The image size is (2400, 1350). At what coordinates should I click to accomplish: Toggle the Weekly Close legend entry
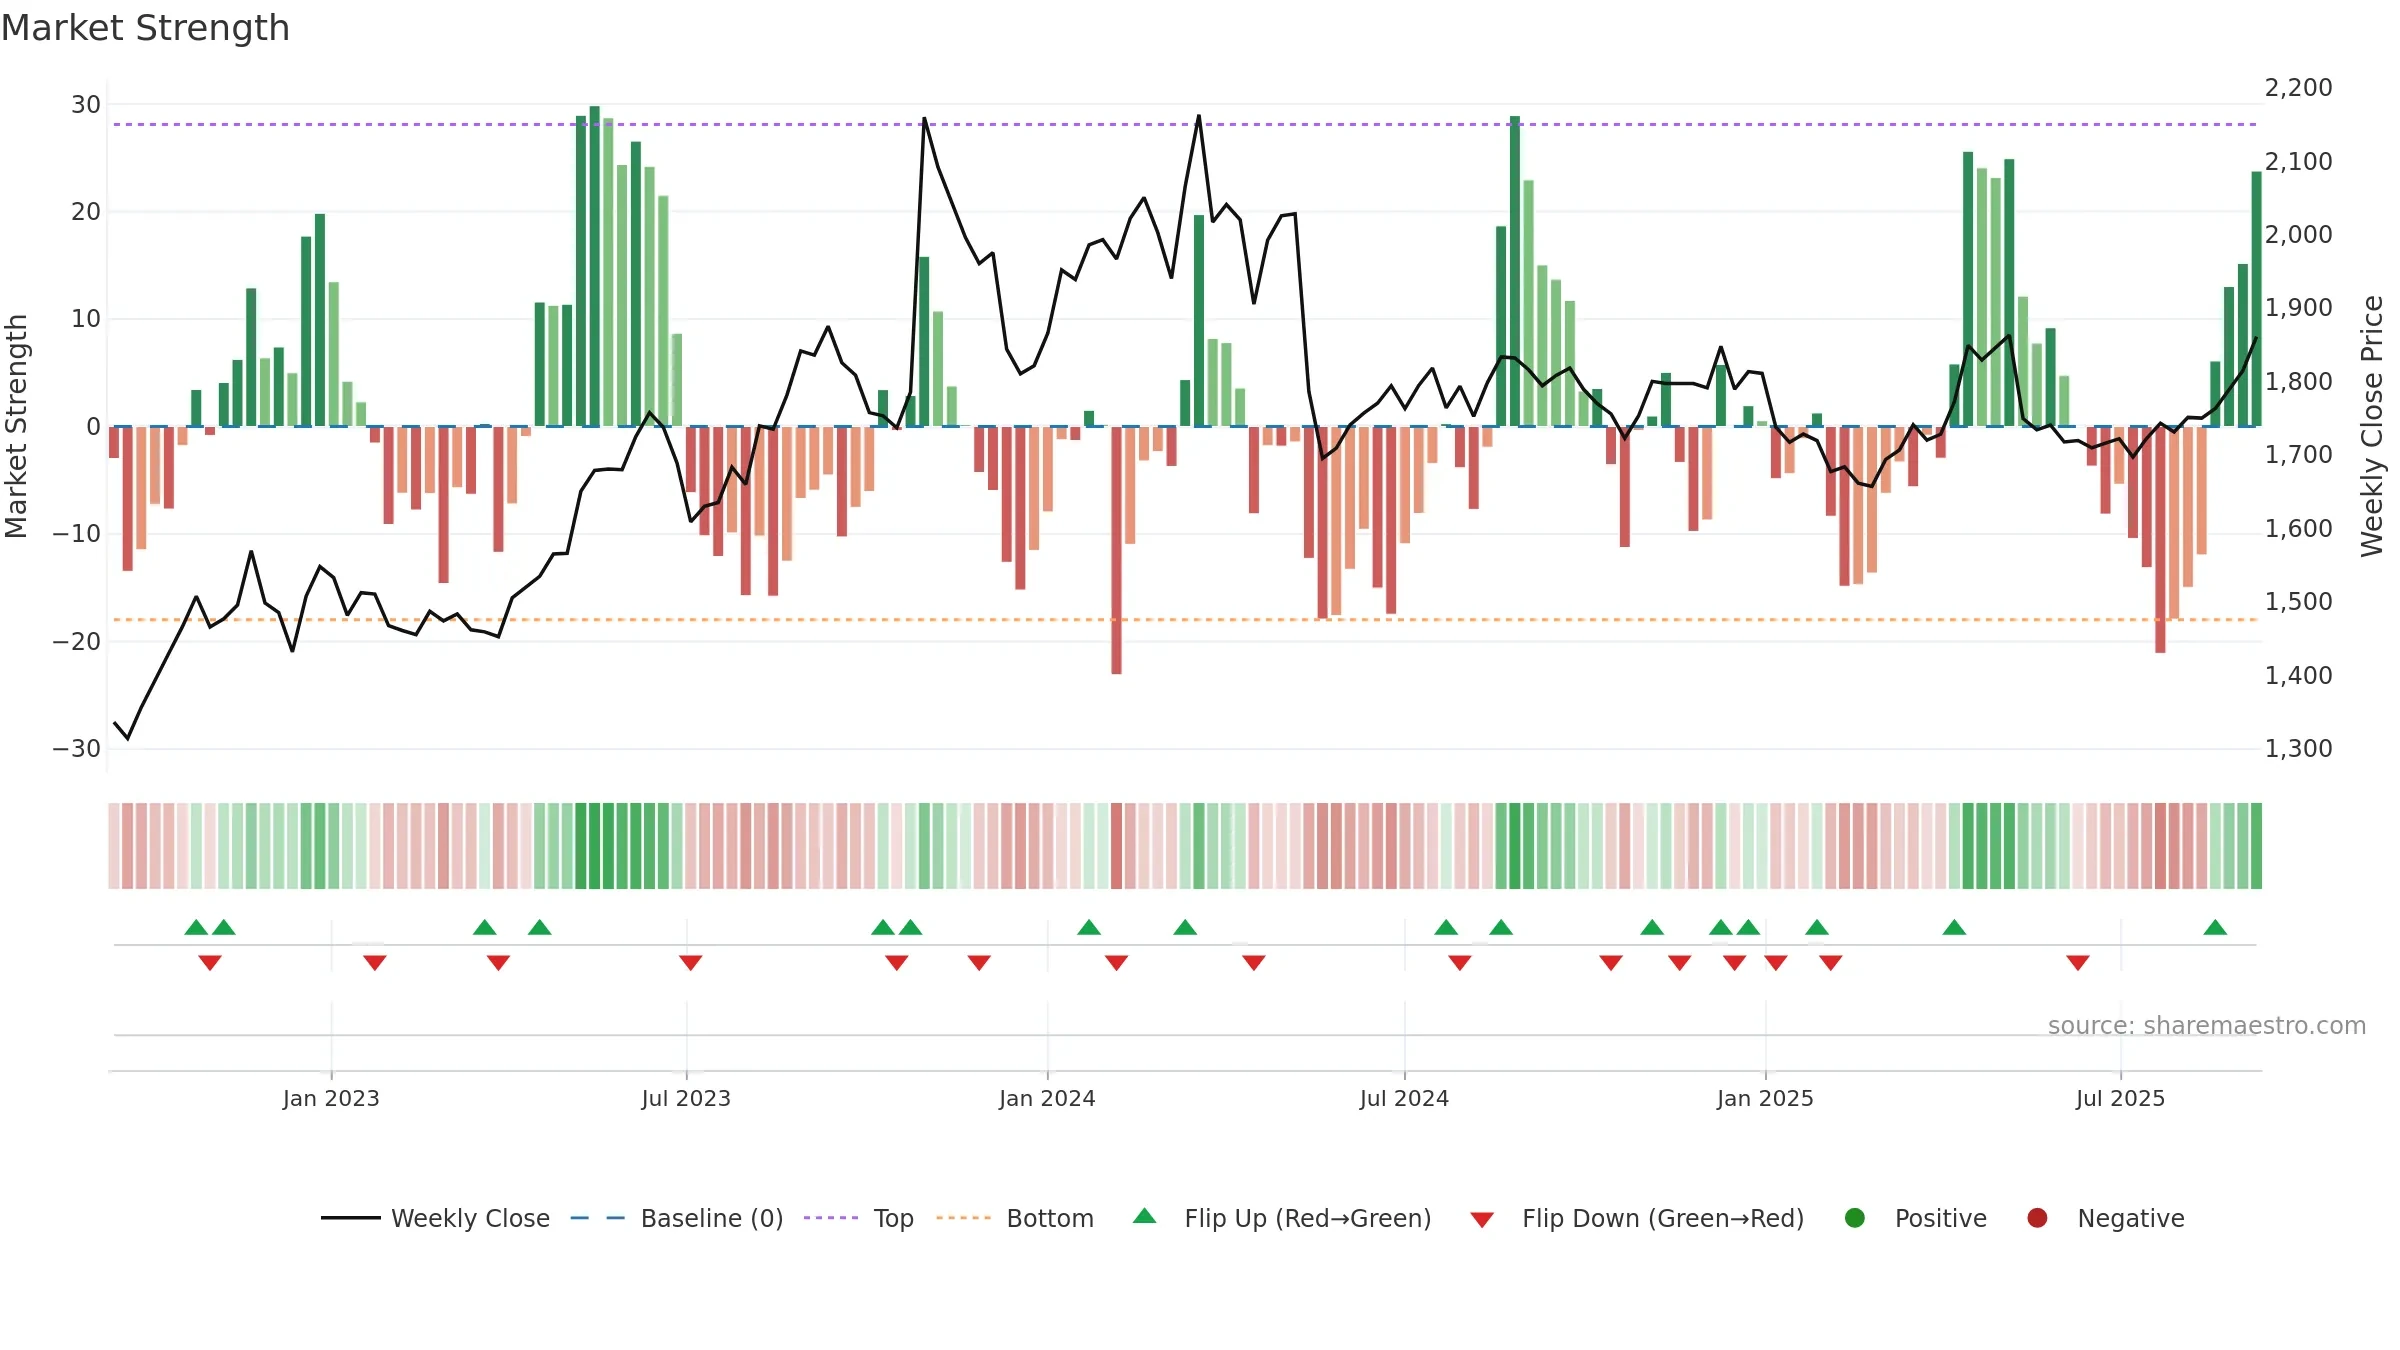point(436,1218)
